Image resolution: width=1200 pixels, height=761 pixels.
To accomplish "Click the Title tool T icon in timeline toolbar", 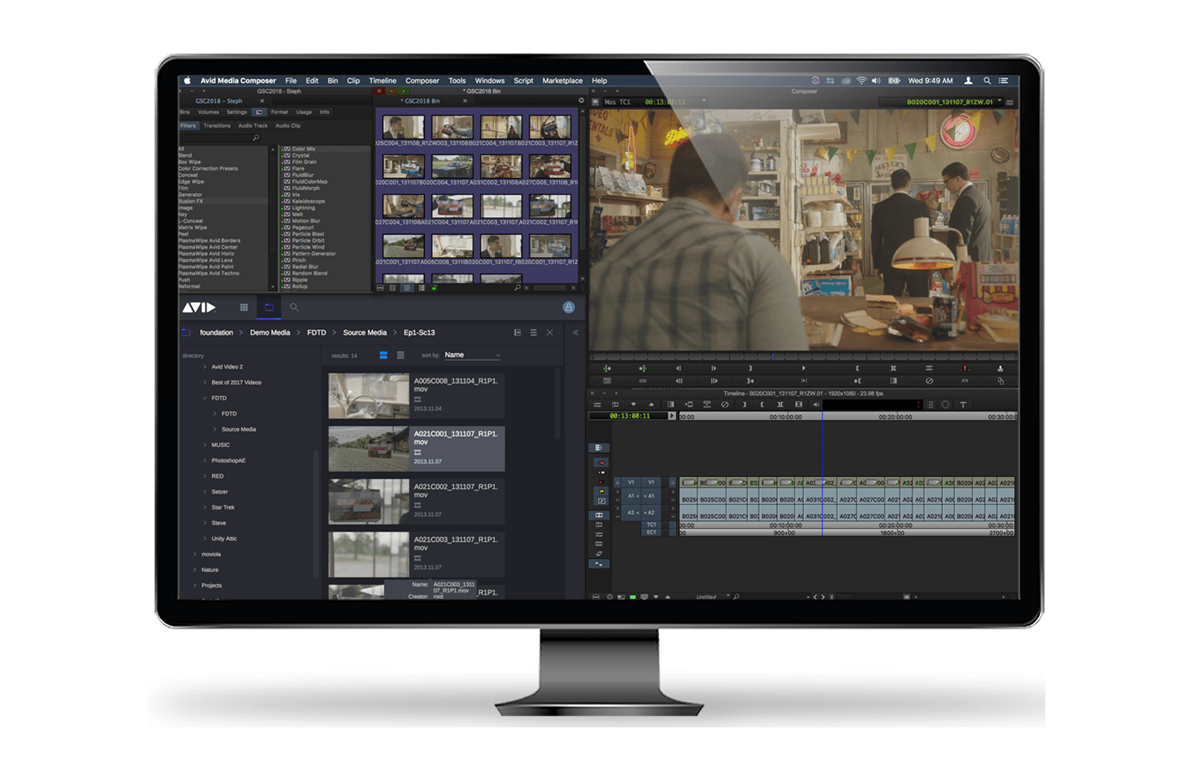I will point(963,404).
